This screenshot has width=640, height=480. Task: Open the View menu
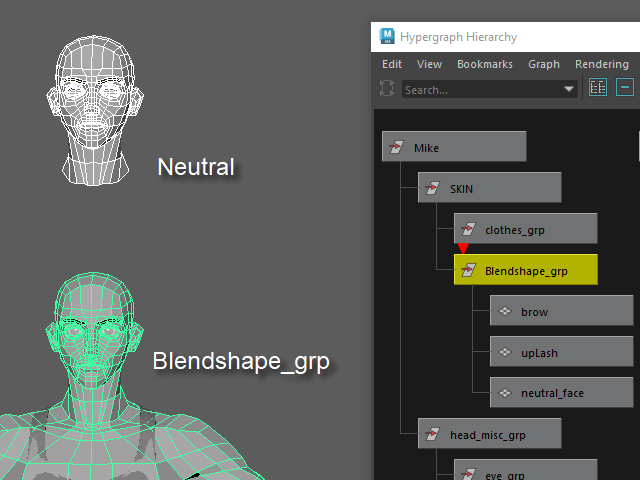(x=429, y=64)
